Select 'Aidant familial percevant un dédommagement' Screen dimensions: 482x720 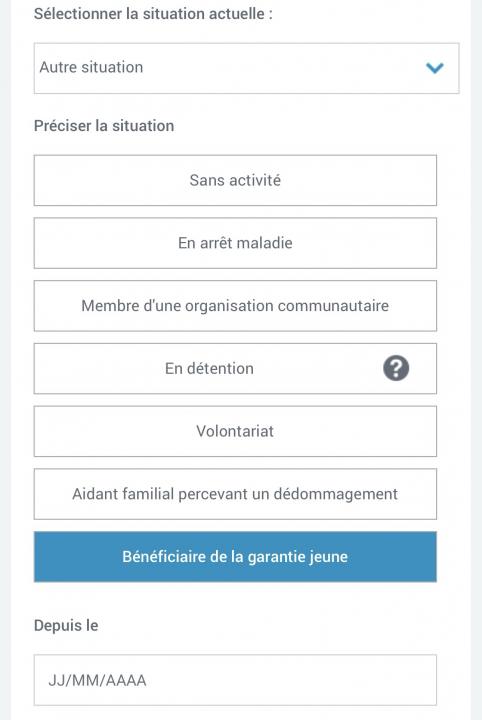click(x=235, y=494)
